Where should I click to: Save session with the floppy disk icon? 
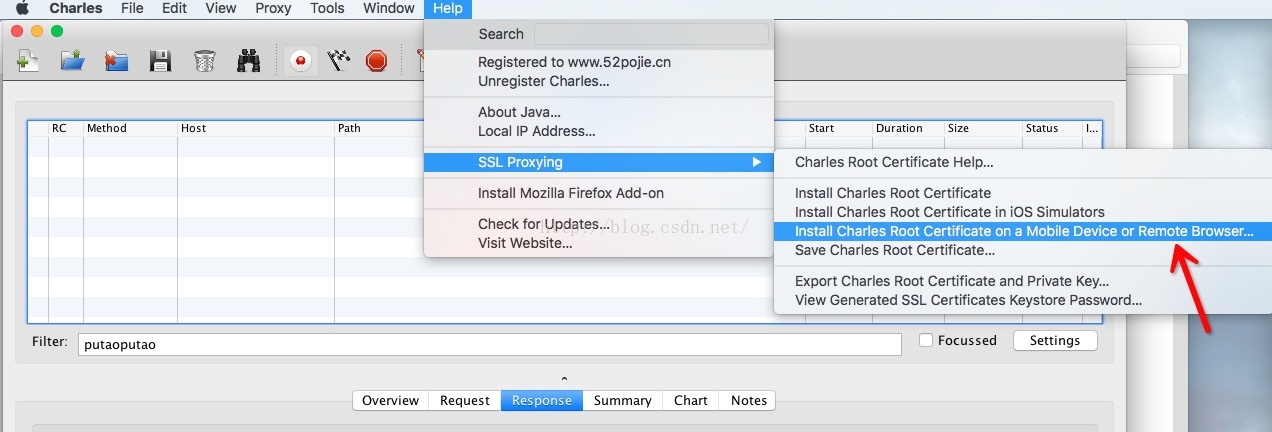coord(160,61)
